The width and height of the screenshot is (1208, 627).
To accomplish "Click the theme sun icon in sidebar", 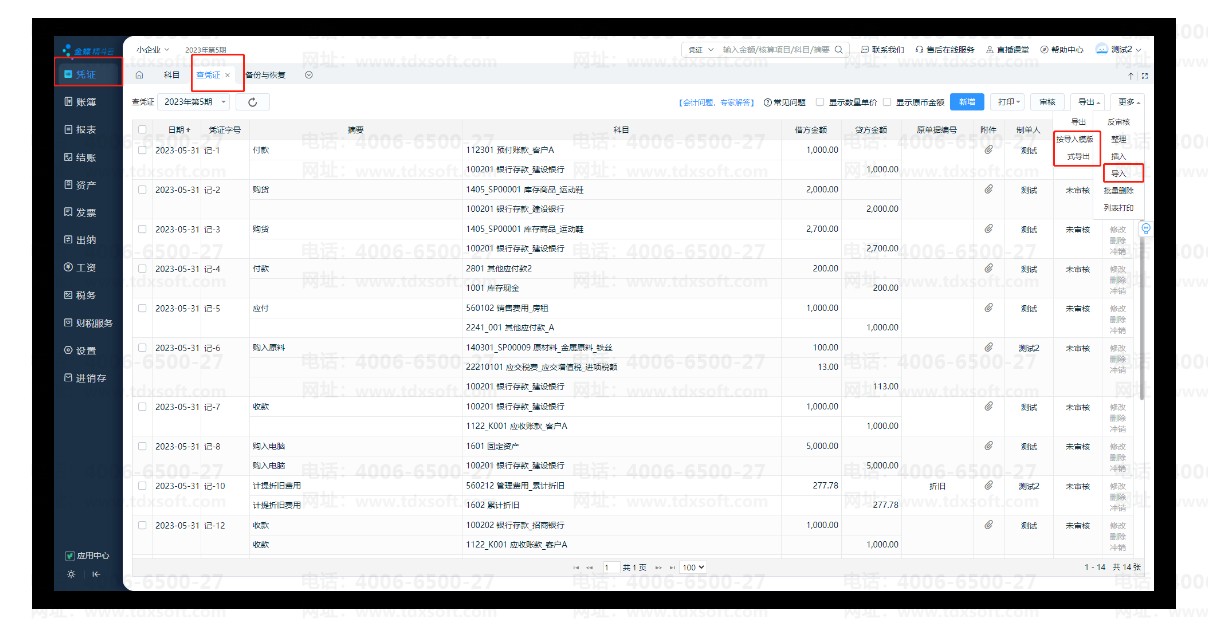I will pyautogui.click(x=70, y=574).
